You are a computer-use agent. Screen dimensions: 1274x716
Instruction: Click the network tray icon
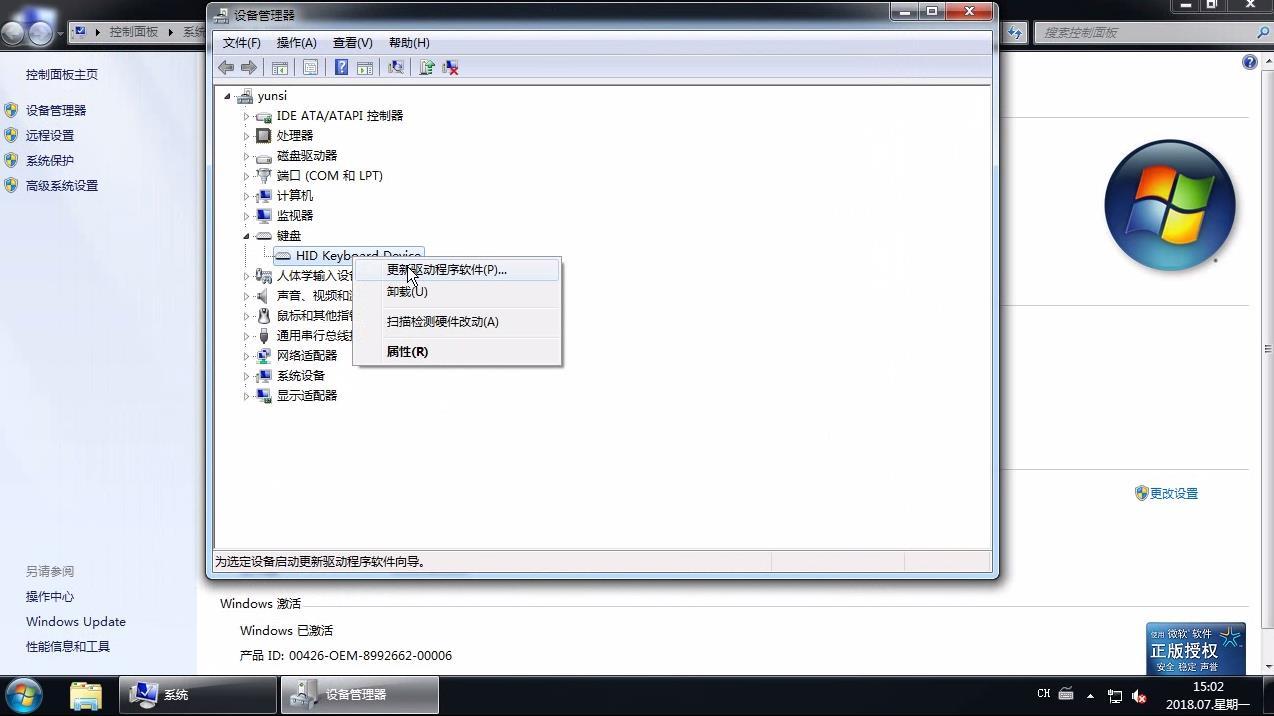click(x=1114, y=695)
